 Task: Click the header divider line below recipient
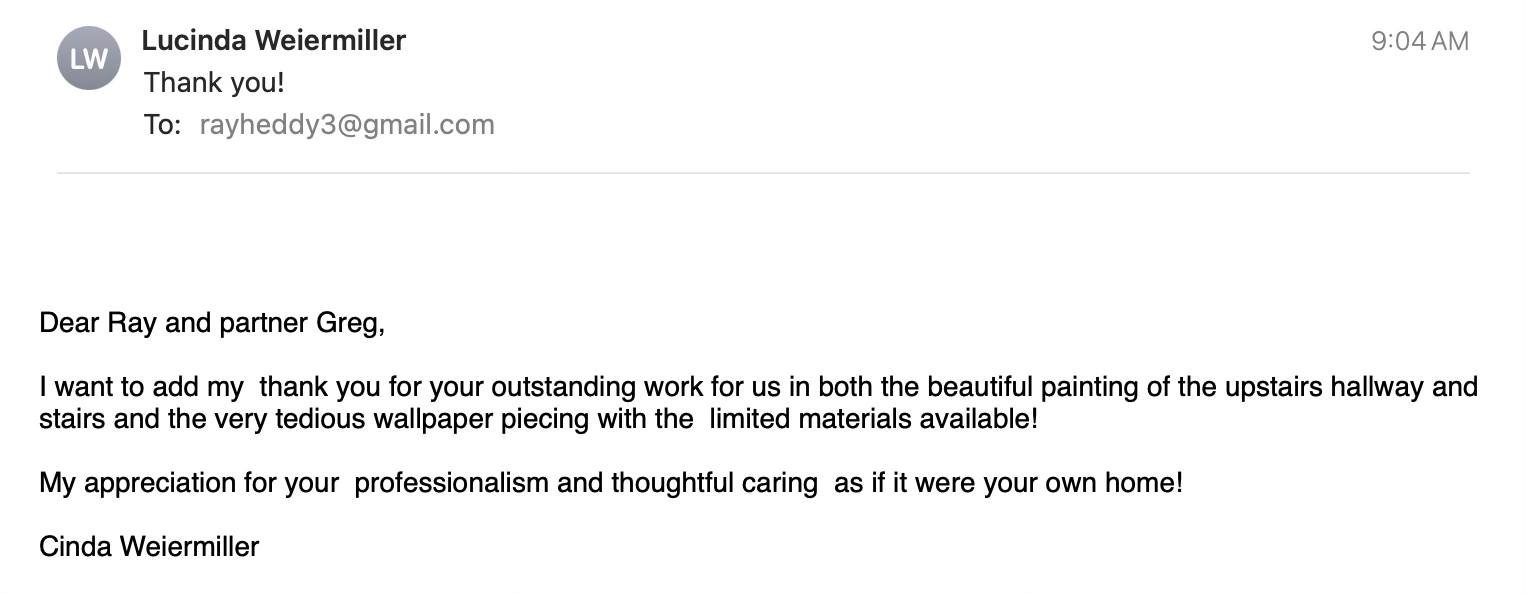click(763, 173)
